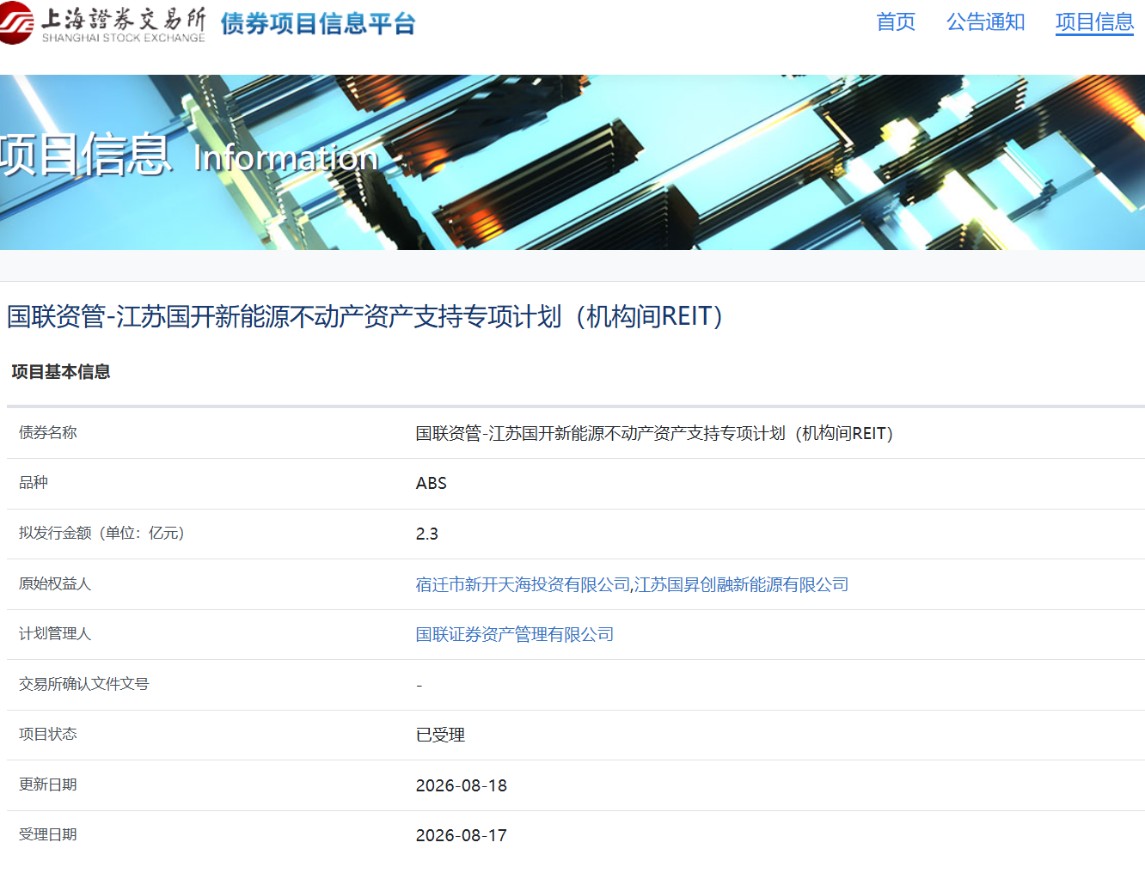The image size is (1145, 873).
Task: Open 宿迁市新开天海投资有限公司 company link
Action: point(523,584)
